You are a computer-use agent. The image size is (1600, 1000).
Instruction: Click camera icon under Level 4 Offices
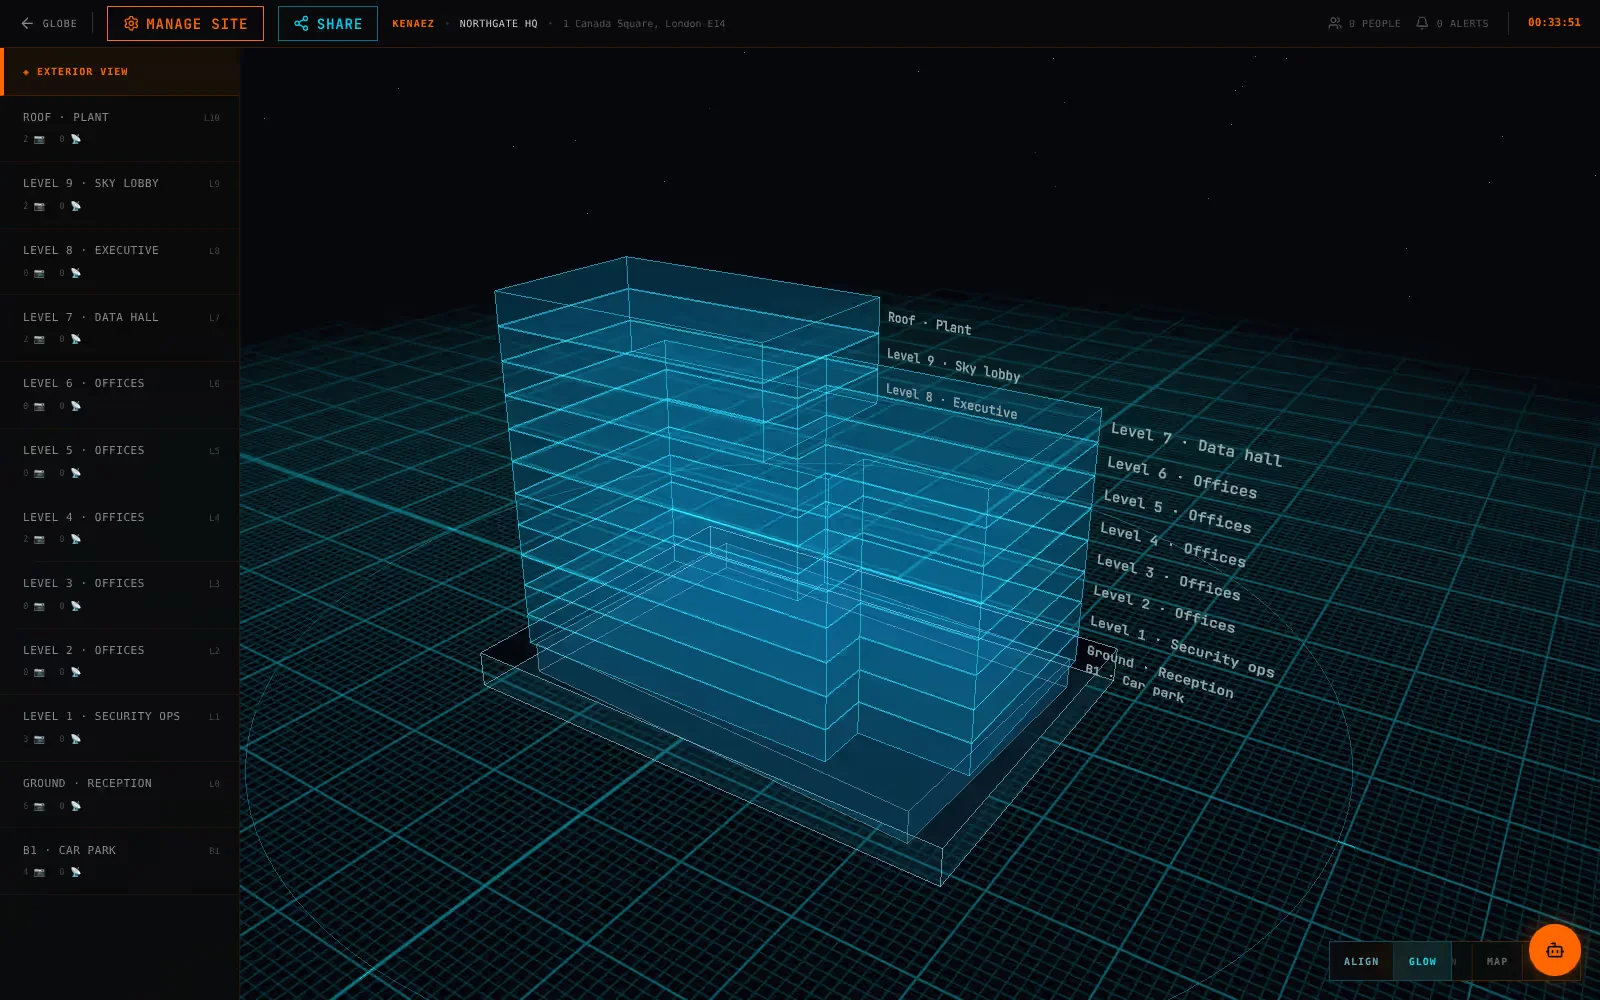tap(39, 540)
